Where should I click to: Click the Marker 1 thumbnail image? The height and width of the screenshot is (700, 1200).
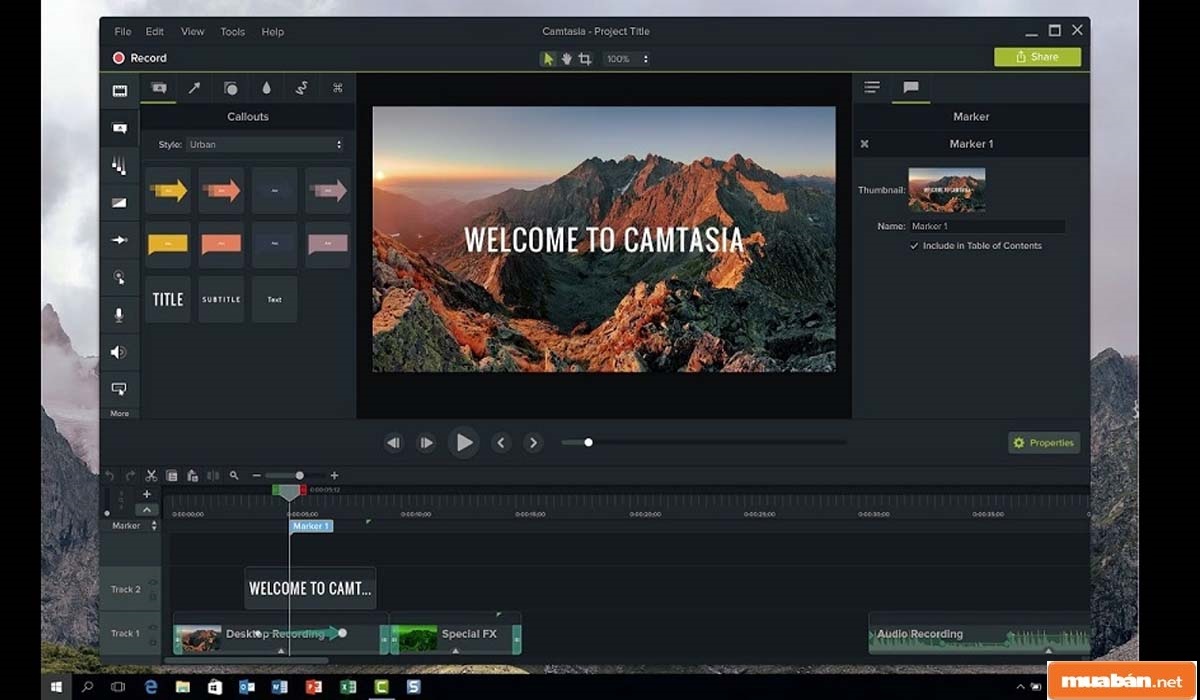pyautogui.click(x=946, y=189)
